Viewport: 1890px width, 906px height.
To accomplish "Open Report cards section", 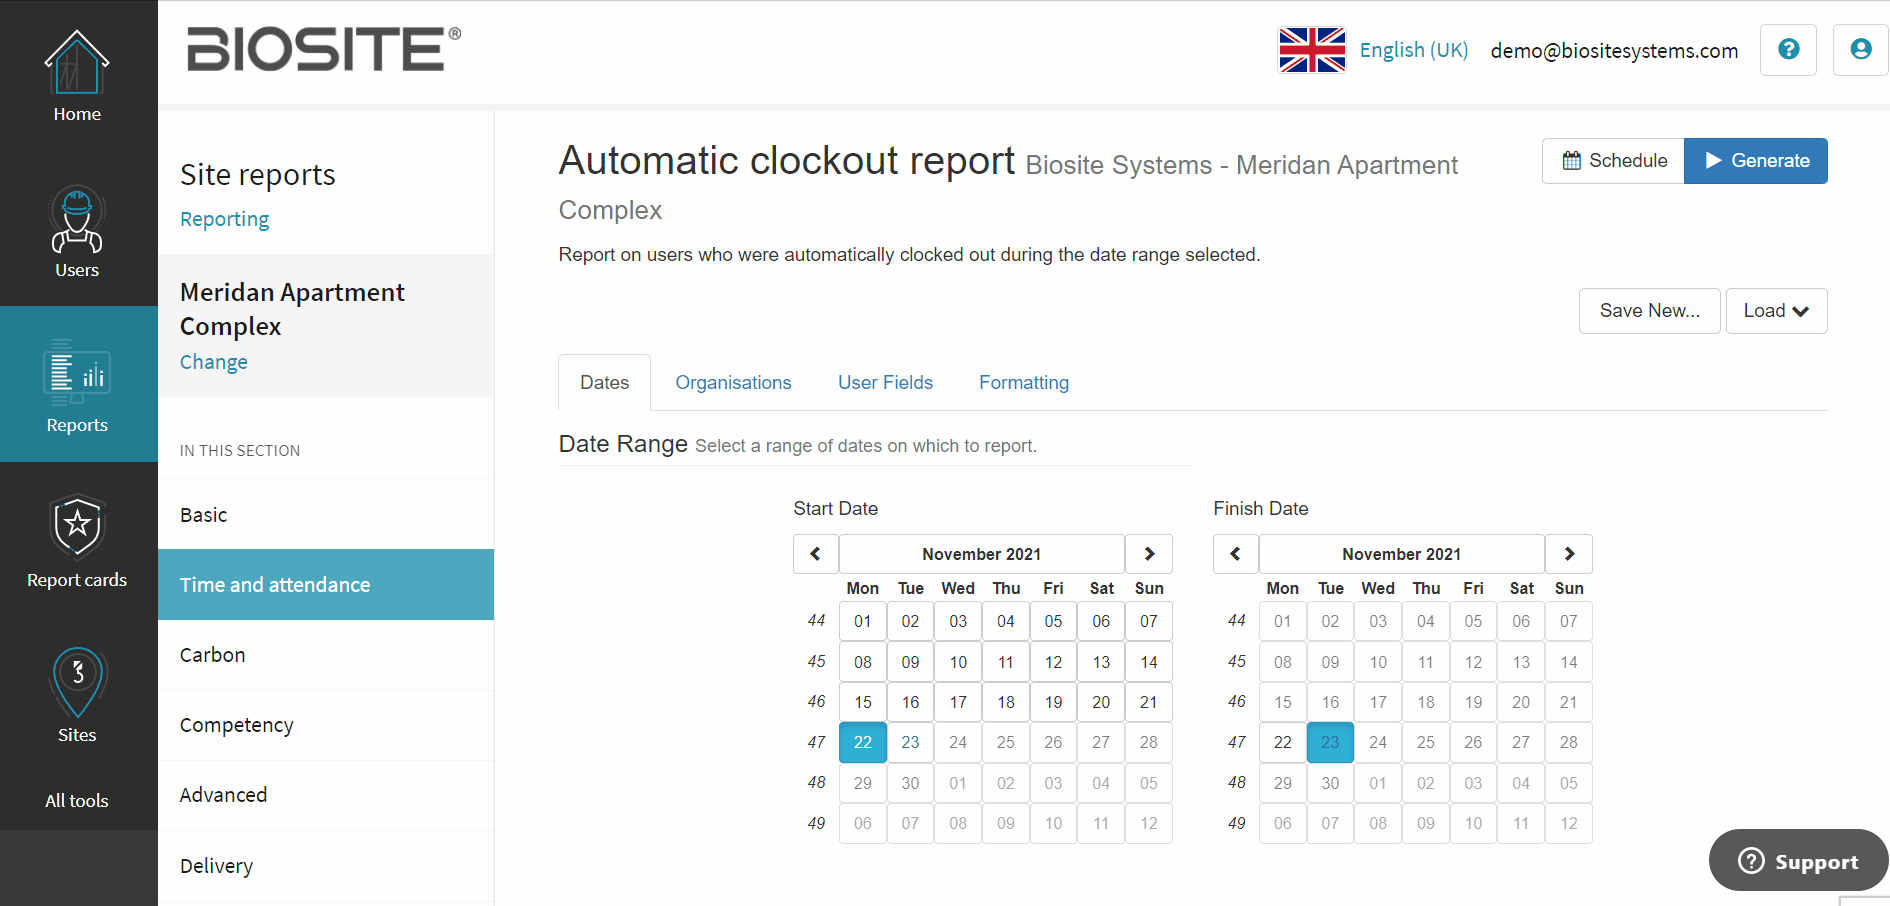I will (77, 541).
